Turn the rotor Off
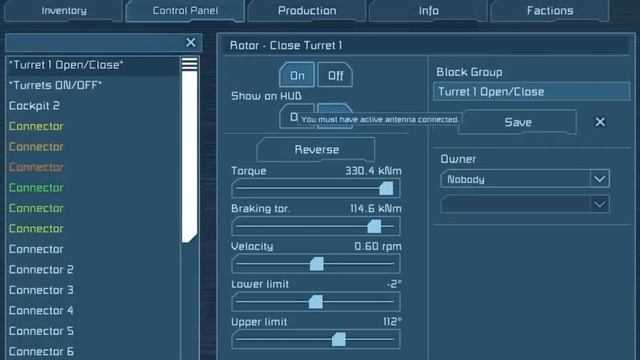640x360 pixels. (x=335, y=75)
